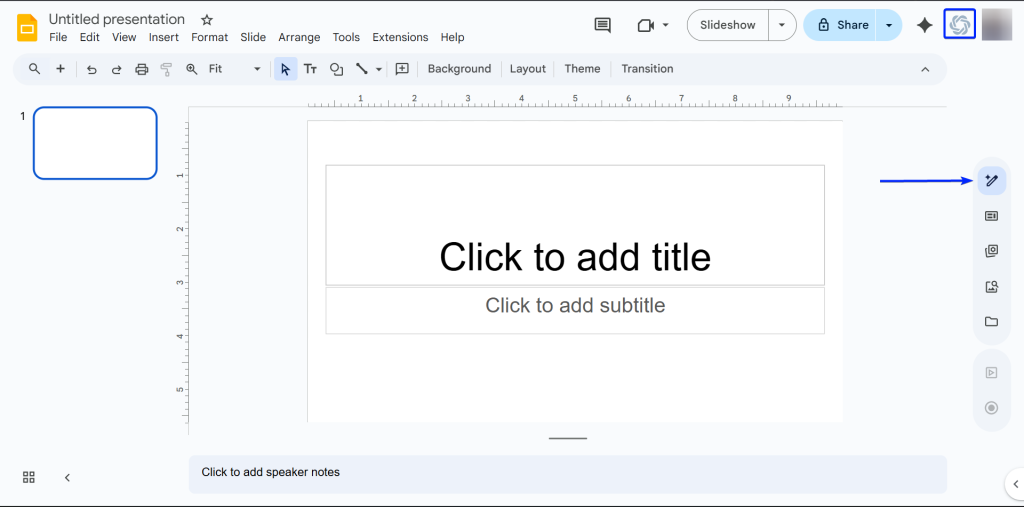
Task: Star the Untitled presentation
Action: click(x=207, y=20)
